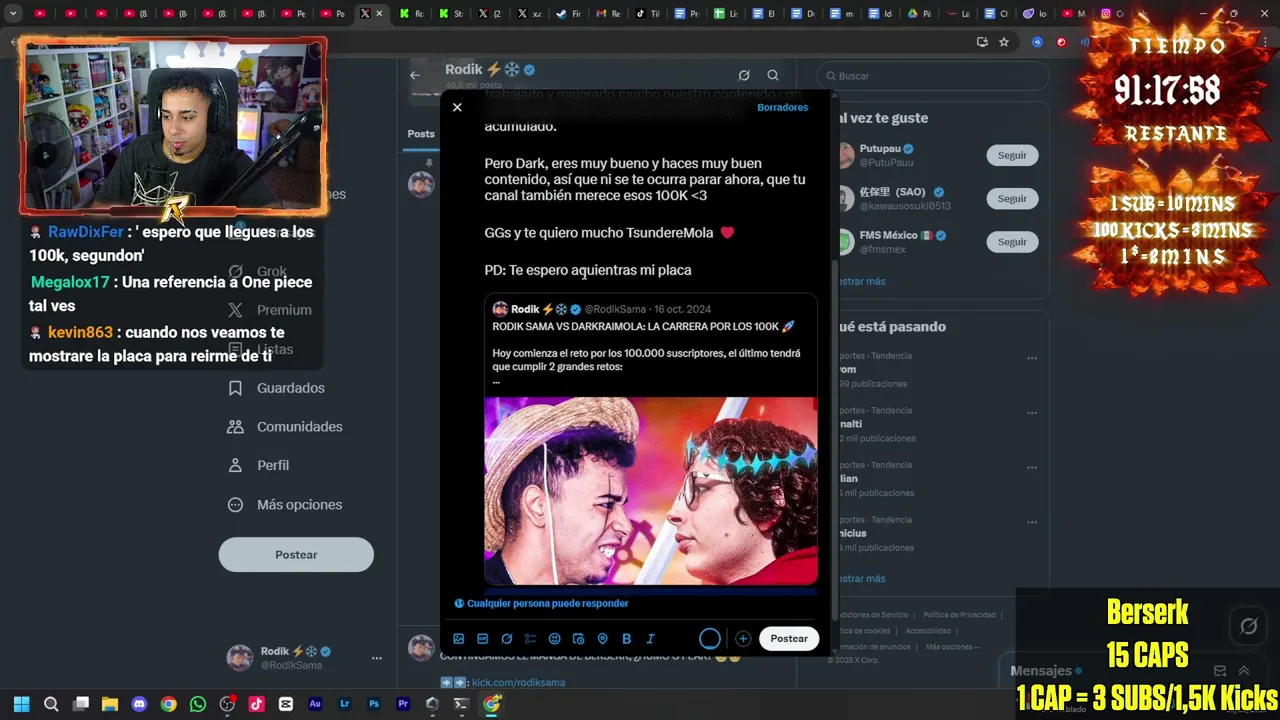Viewport: 1280px width, 720px height.
Task: Add another post to the thread
Action: point(743,639)
